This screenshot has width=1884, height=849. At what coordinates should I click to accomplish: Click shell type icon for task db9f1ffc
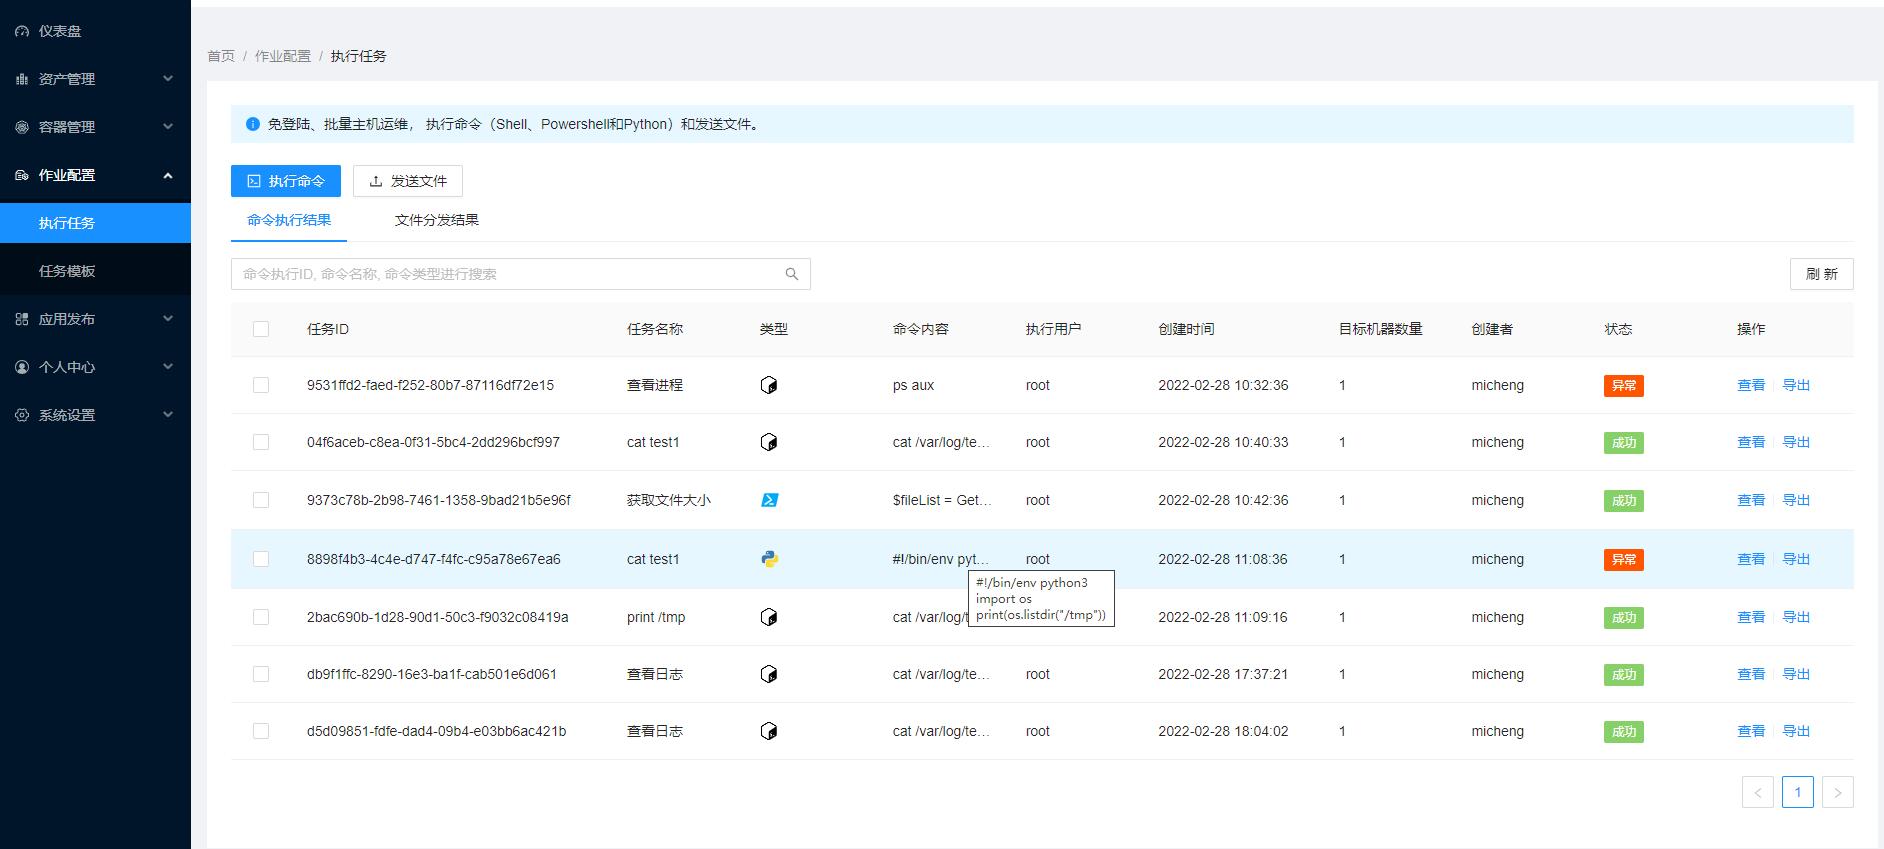769,674
